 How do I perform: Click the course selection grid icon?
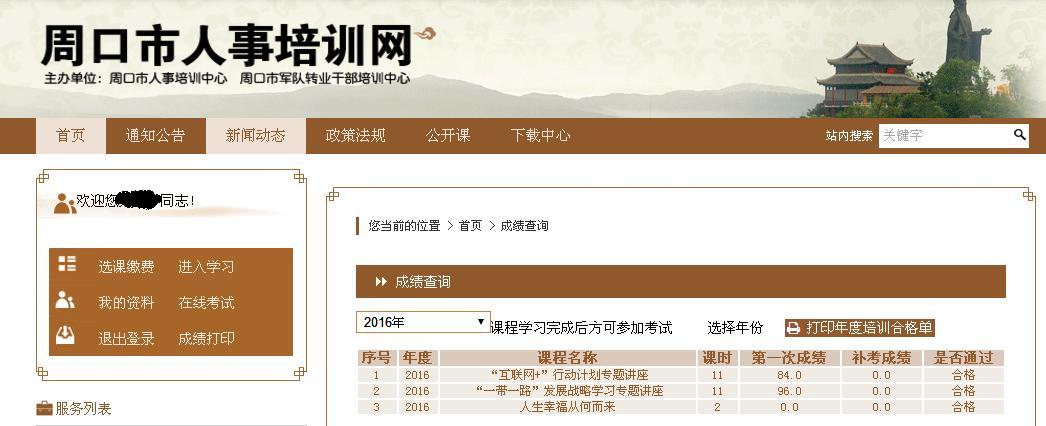[x=67, y=265]
